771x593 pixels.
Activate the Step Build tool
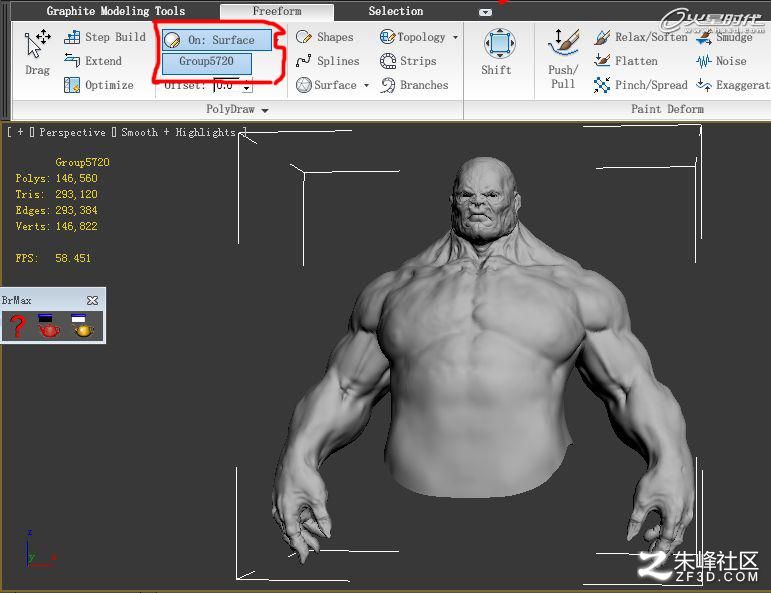(105, 37)
